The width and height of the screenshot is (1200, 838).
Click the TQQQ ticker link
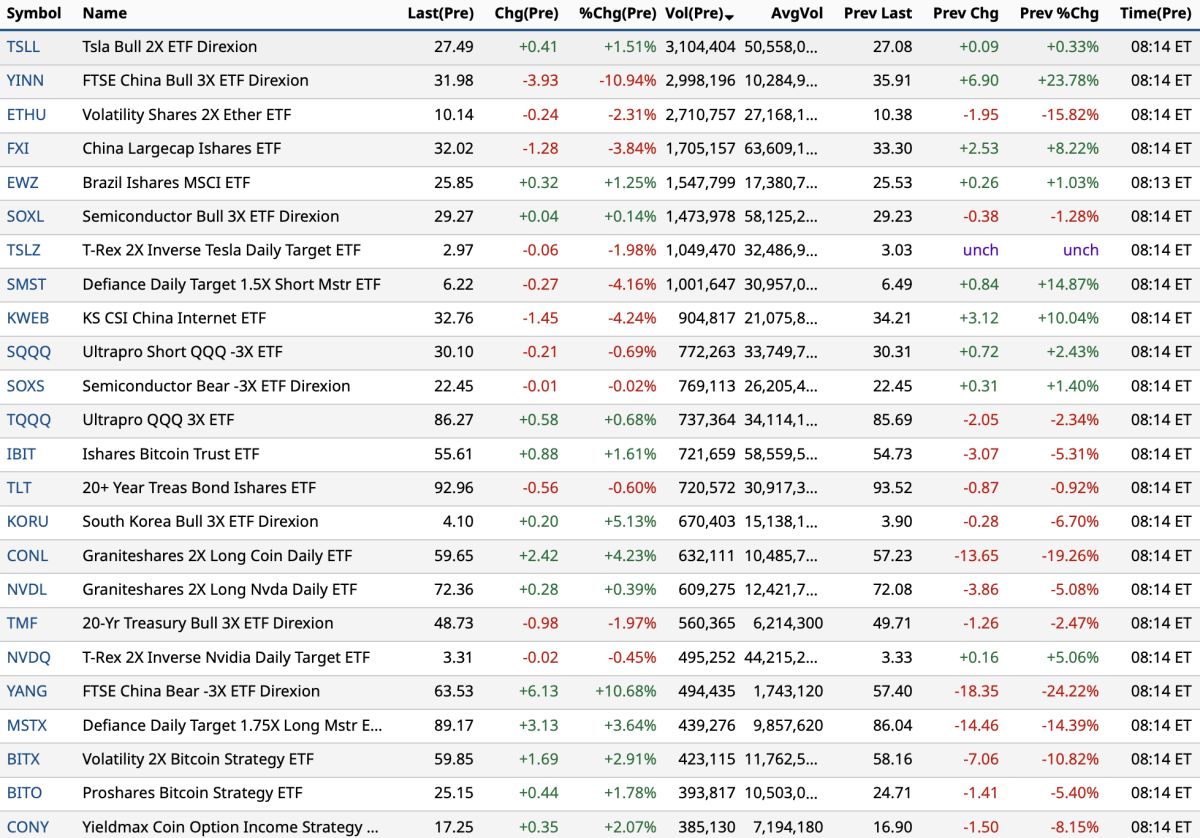(28, 420)
